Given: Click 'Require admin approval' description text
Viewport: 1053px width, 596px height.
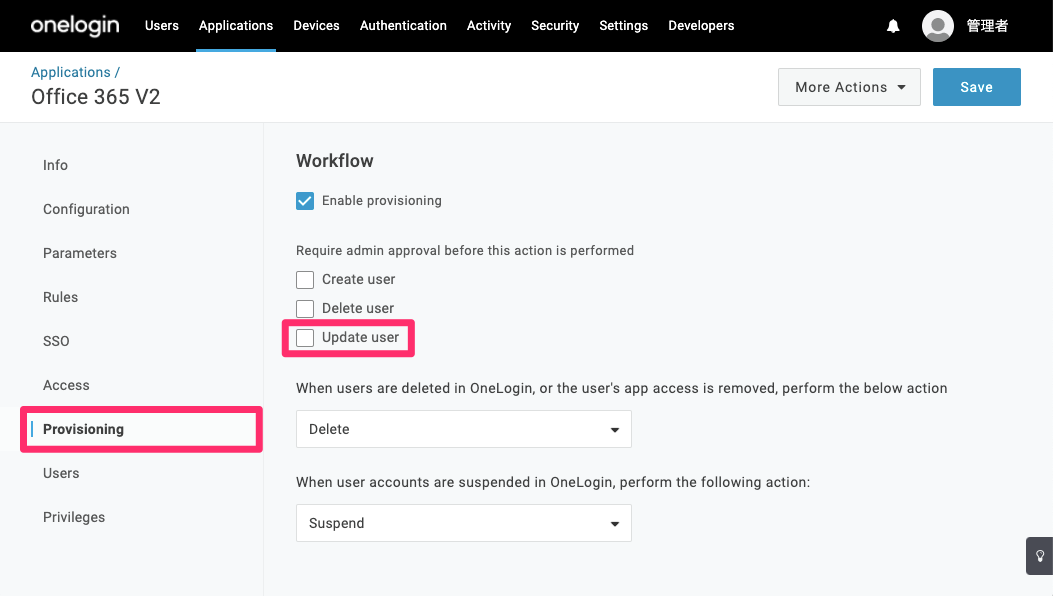Looking at the screenshot, I should [465, 250].
